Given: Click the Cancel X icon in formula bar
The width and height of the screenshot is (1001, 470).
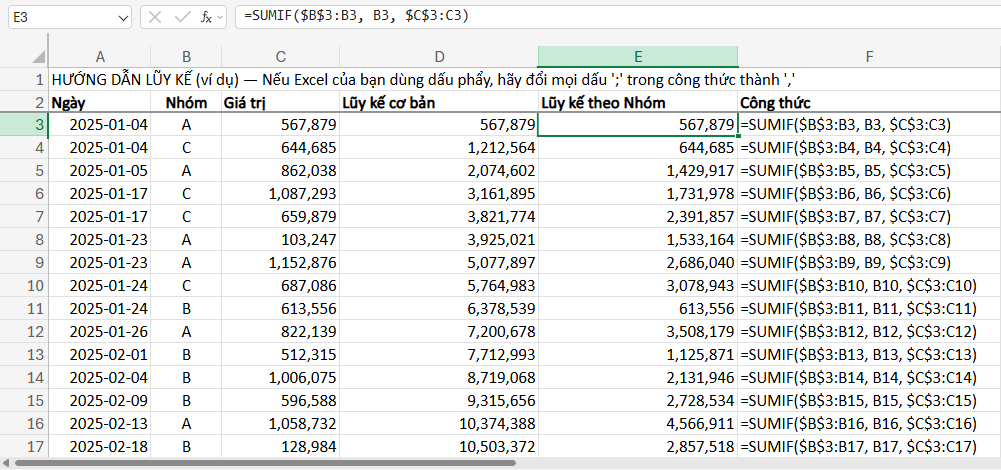Looking at the screenshot, I should point(155,17).
